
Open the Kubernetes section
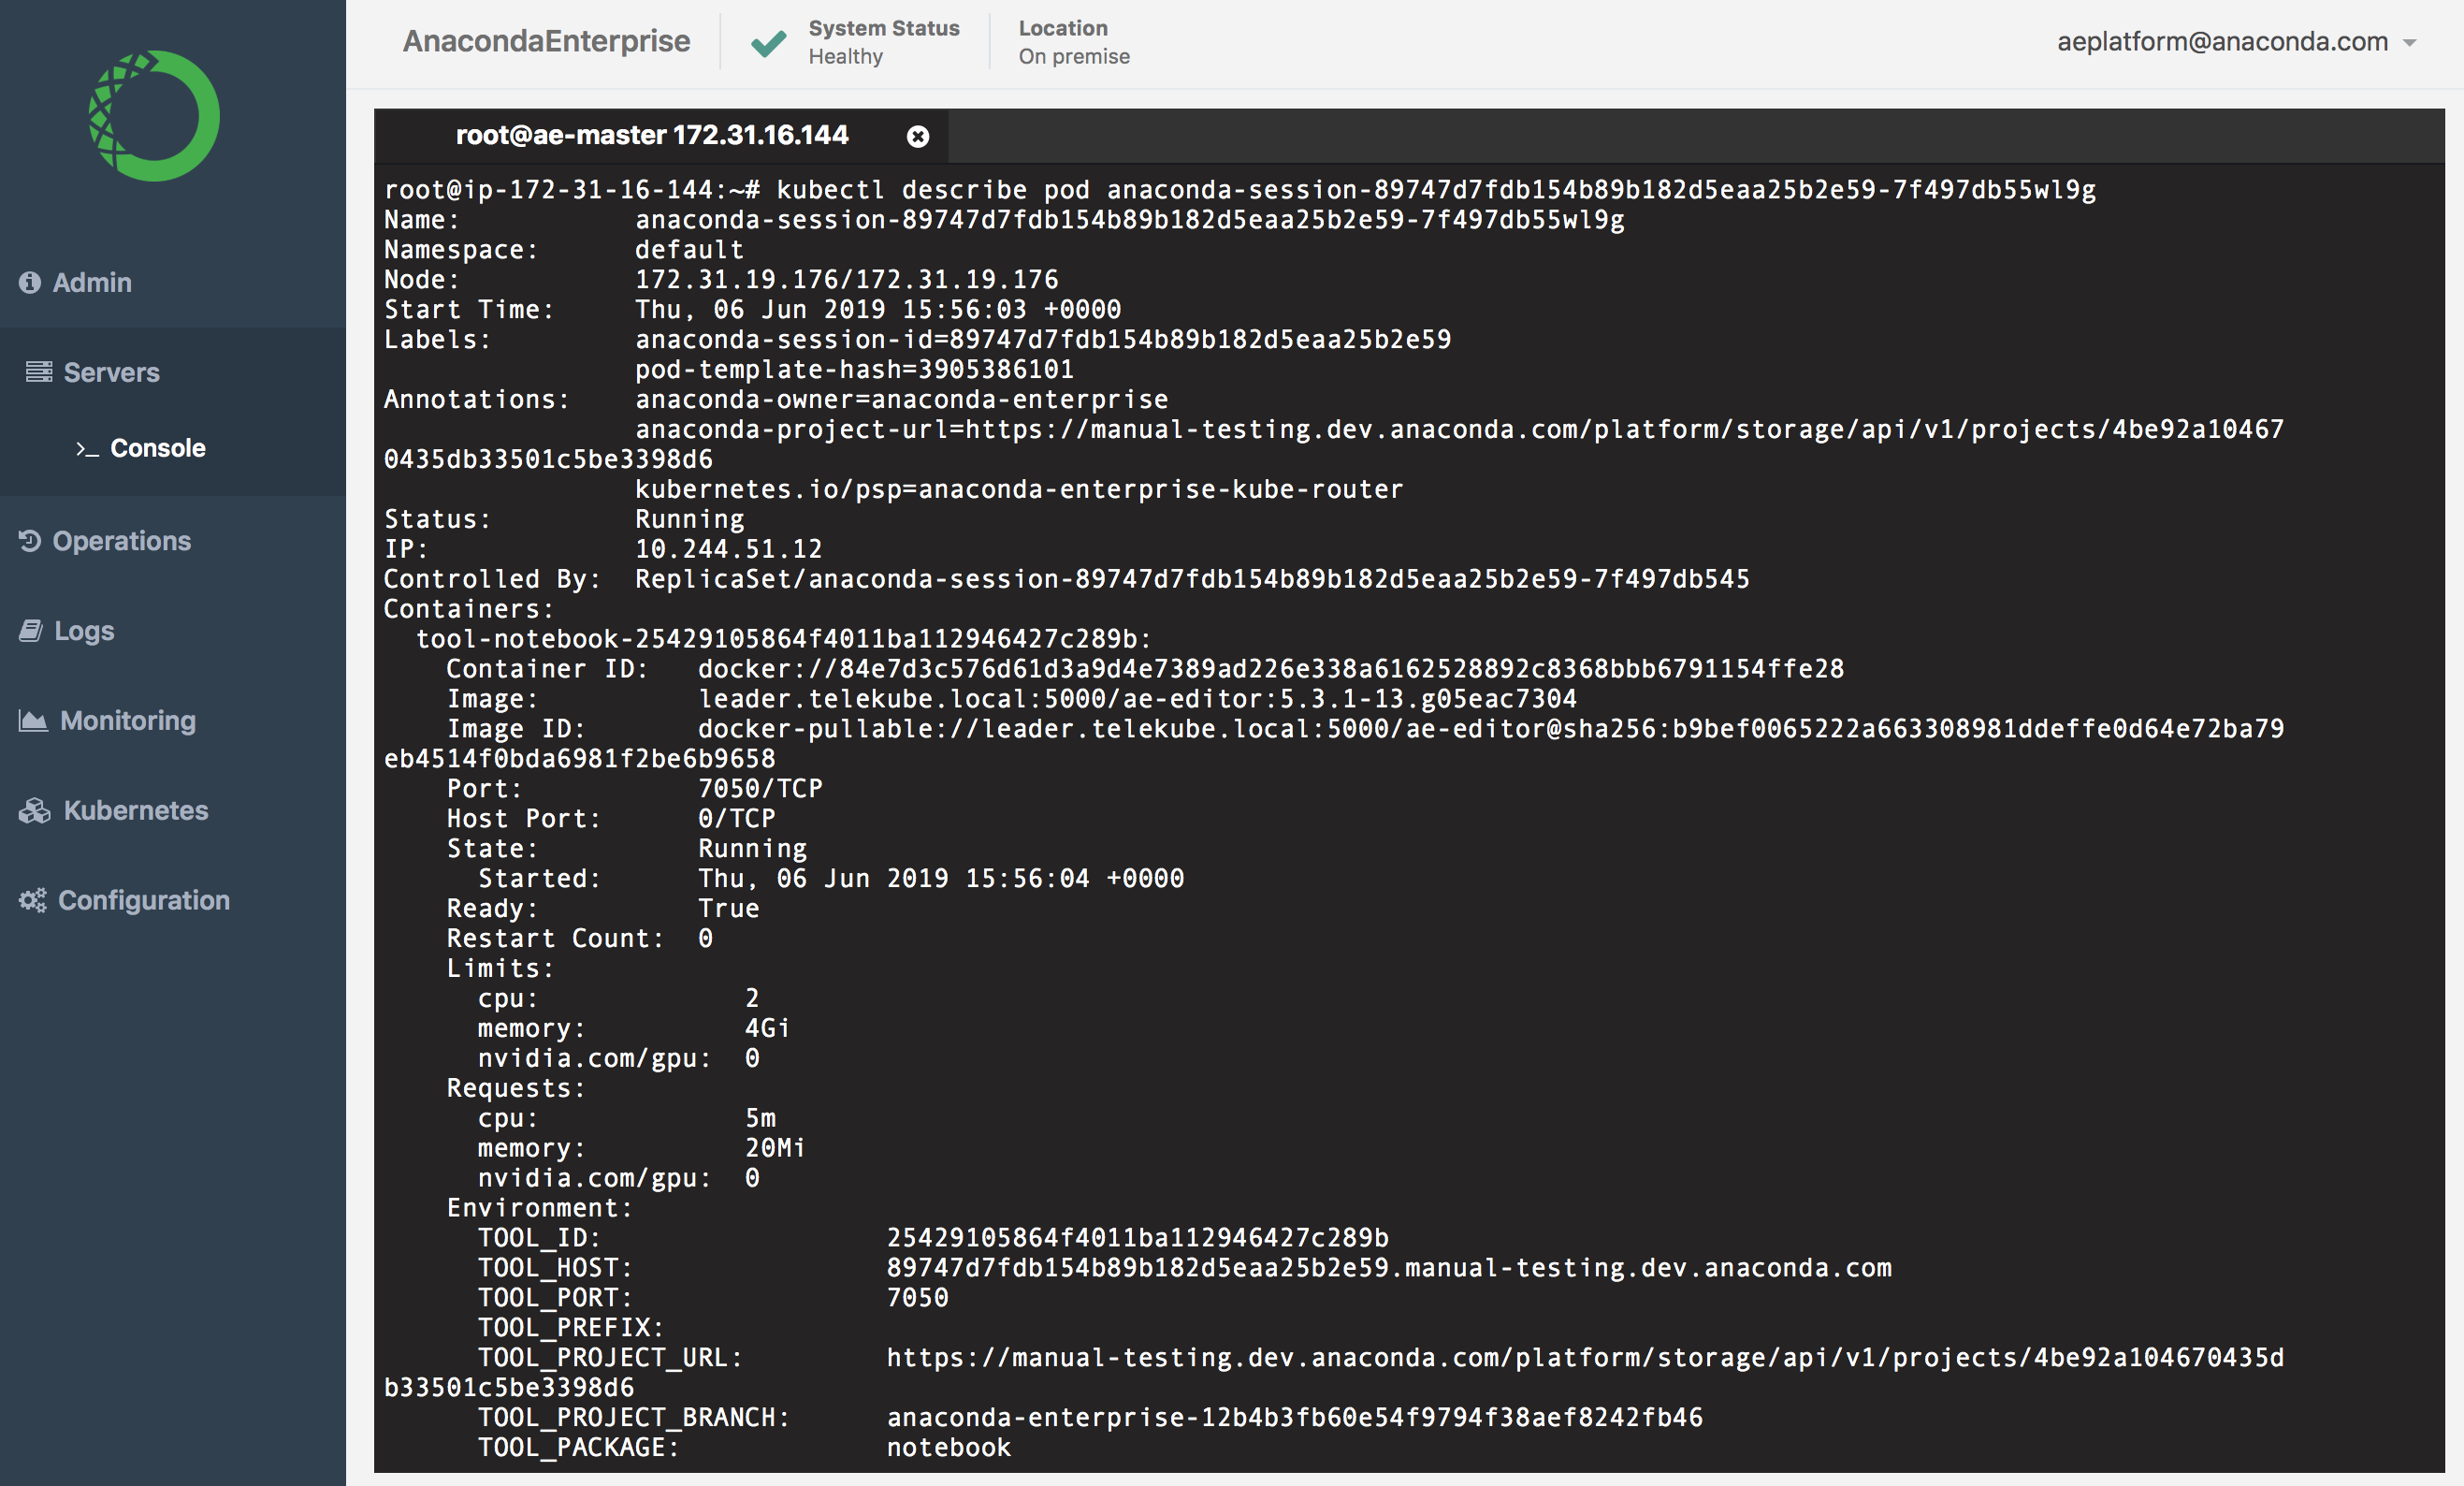[x=135, y=810]
